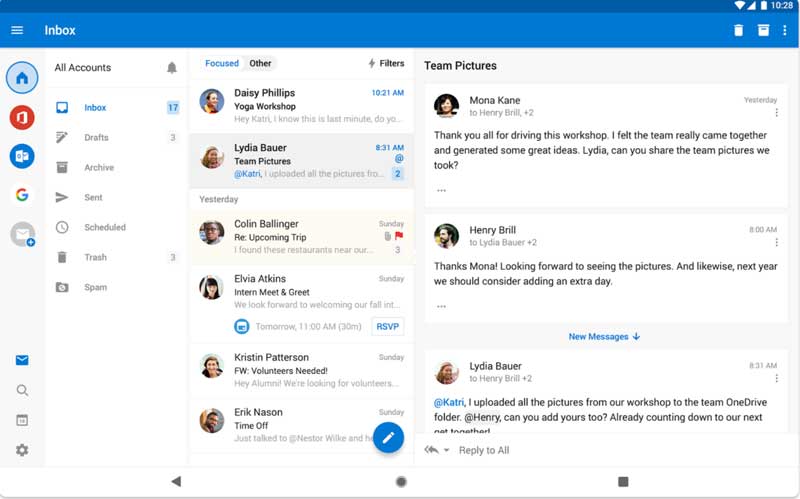Open the Sent folder
This screenshot has width=800, height=499.
[x=117, y=197]
